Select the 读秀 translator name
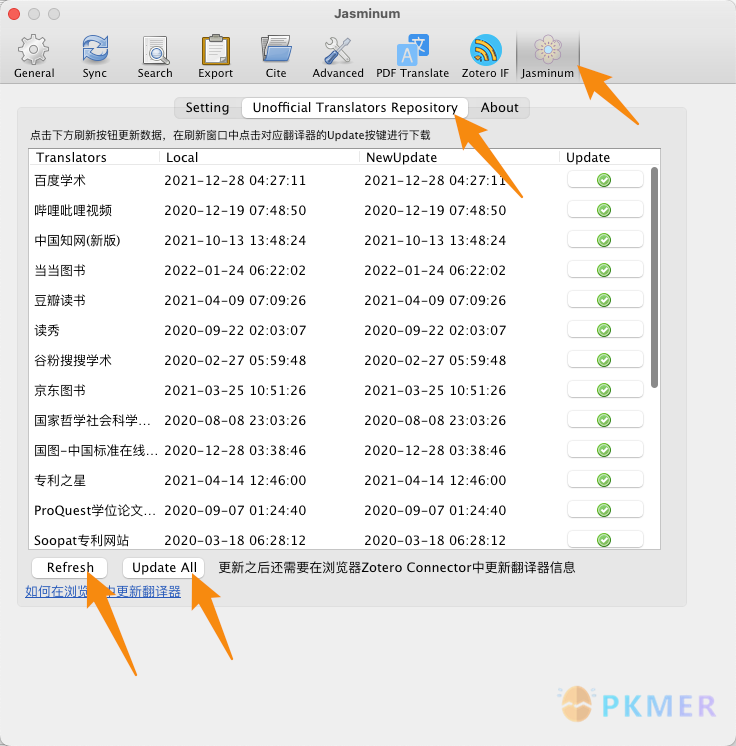Viewport: 736px width, 746px height. (x=47, y=330)
